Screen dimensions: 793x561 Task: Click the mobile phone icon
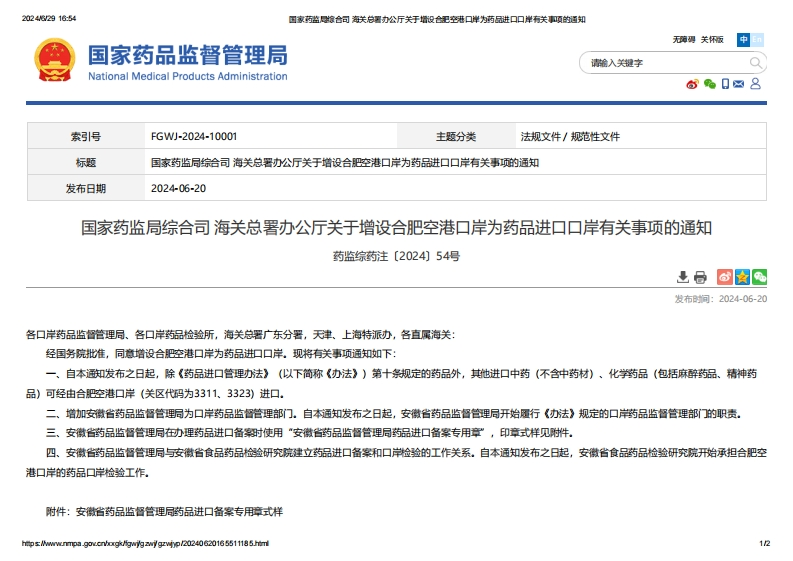[725, 84]
